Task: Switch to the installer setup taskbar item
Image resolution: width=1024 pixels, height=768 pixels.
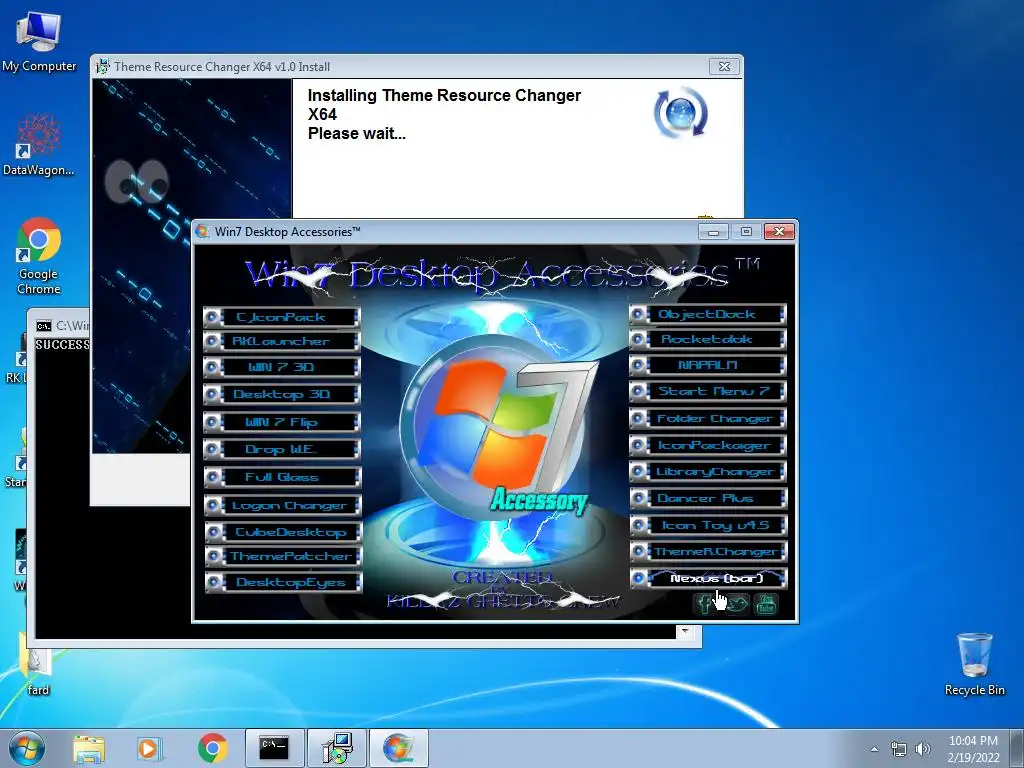Action: 337,748
